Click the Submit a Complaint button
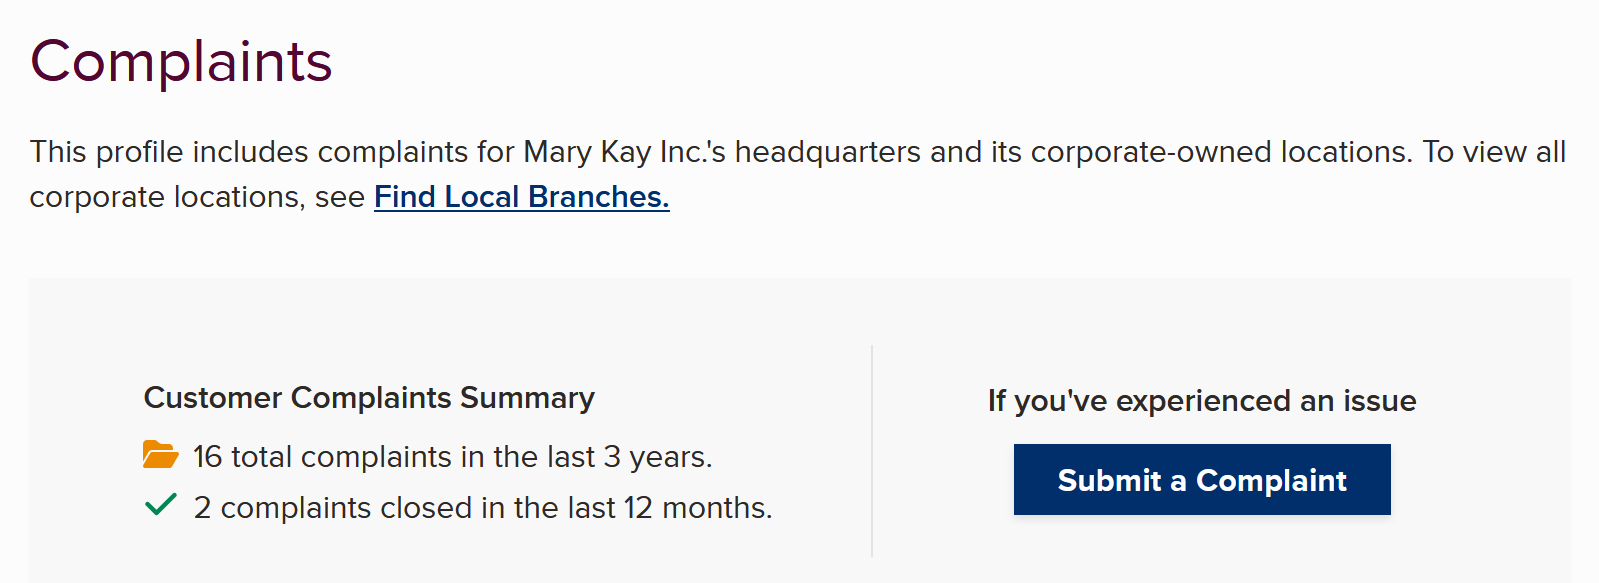The height and width of the screenshot is (583, 1599). coord(1202,480)
